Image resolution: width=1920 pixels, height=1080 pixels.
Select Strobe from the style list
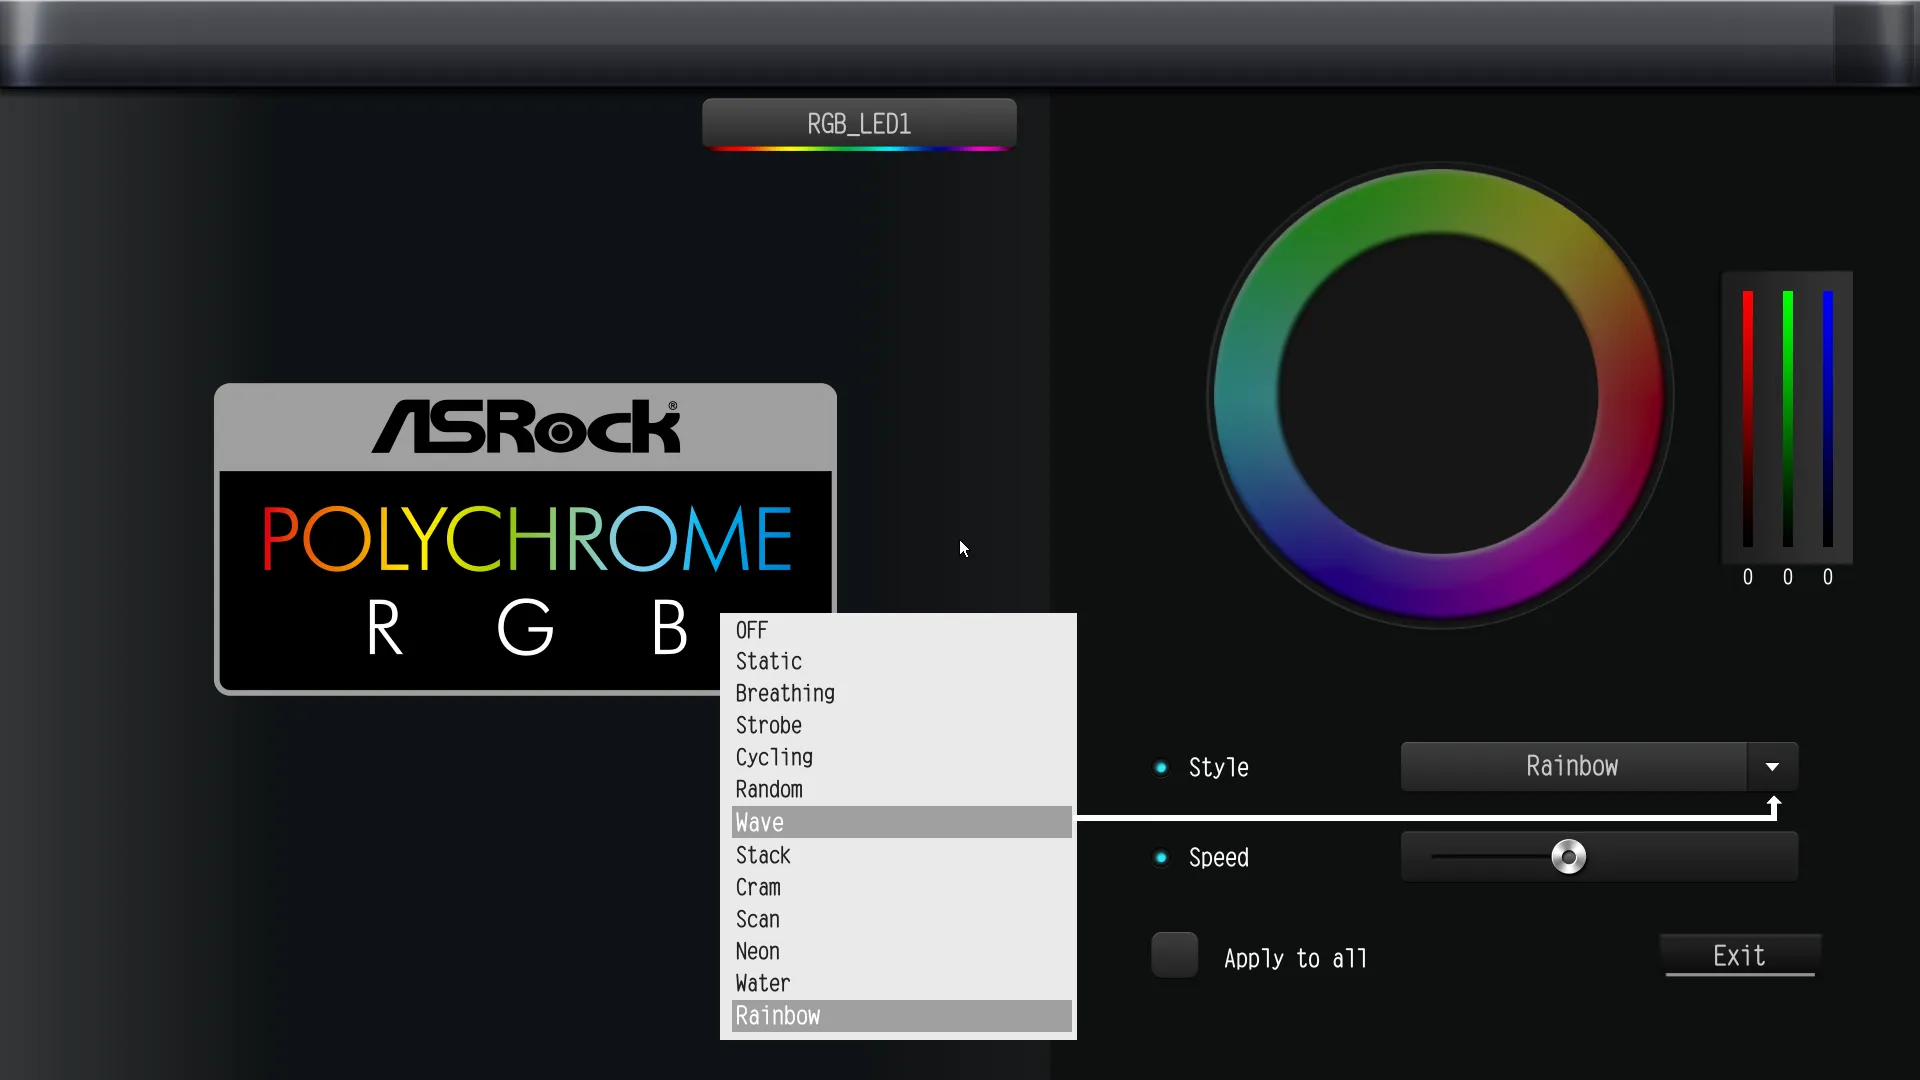[x=901, y=725]
